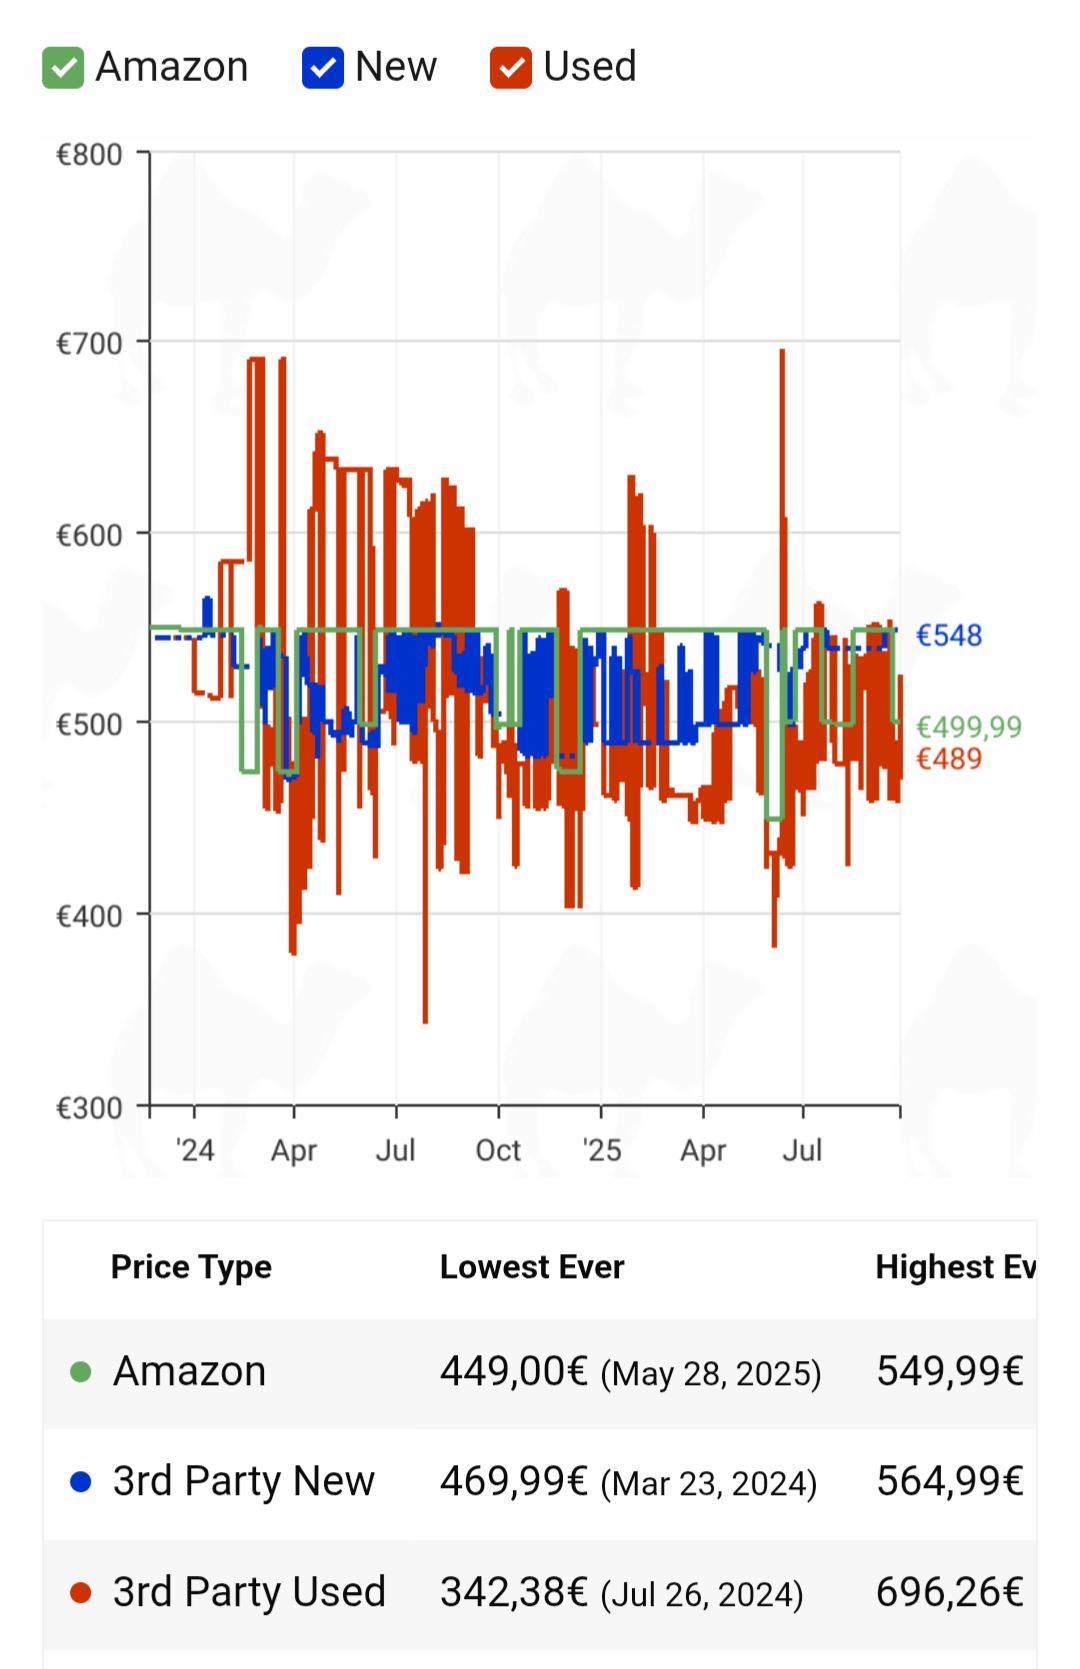Open the 3rd Party Used row label

[249, 1592]
